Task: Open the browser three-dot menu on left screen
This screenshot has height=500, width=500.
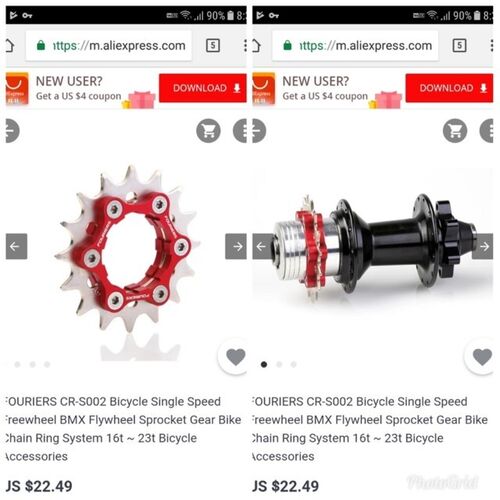Action: pos(245,45)
